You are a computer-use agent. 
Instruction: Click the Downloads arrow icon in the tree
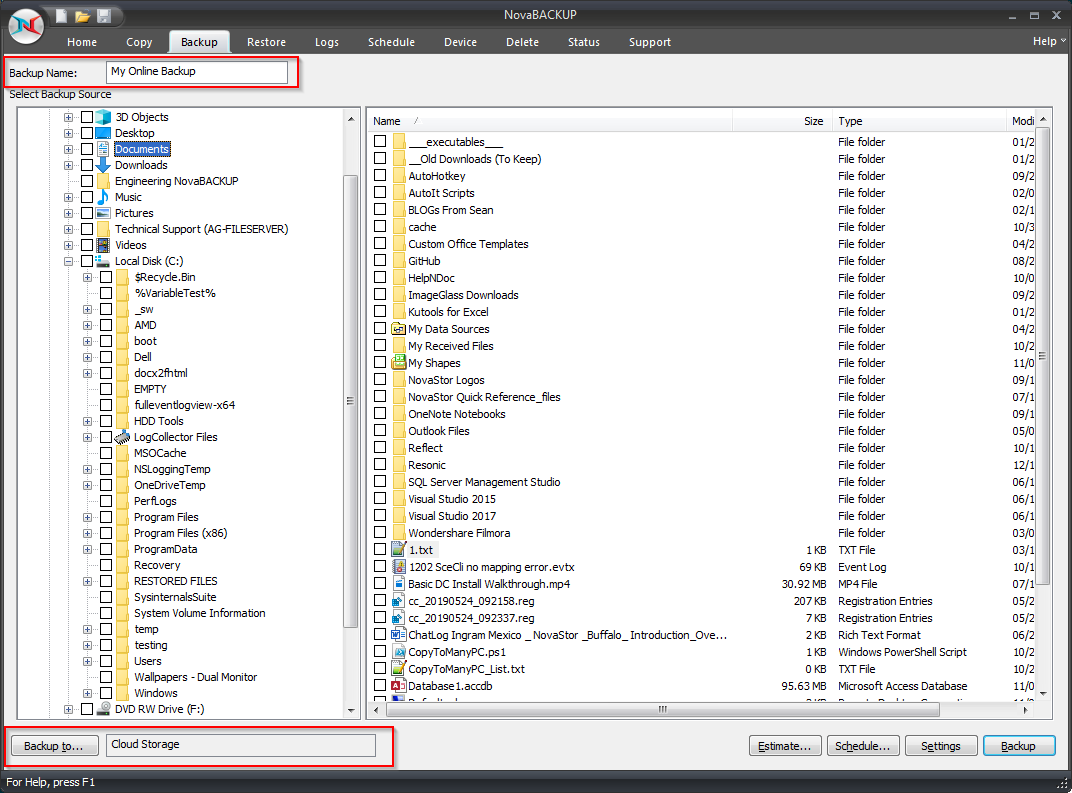[x=103, y=165]
